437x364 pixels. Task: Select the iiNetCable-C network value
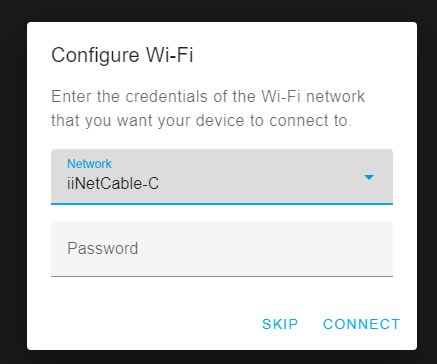[x=113, y=184]
